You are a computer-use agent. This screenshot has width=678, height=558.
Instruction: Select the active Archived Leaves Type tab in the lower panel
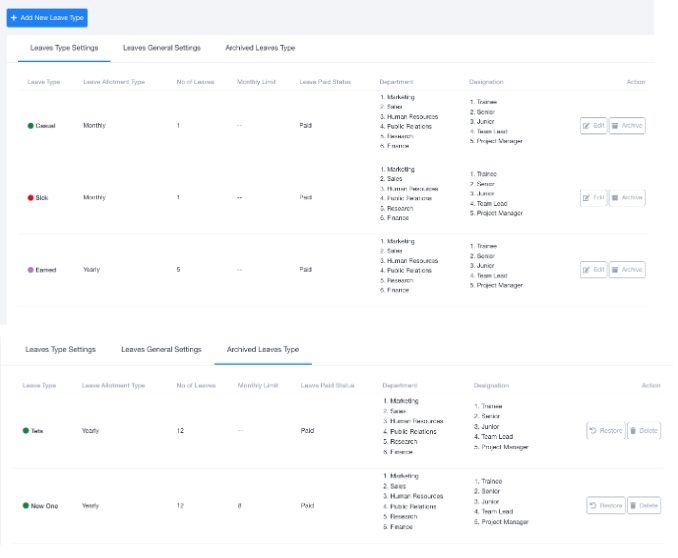tap(263, 350)
